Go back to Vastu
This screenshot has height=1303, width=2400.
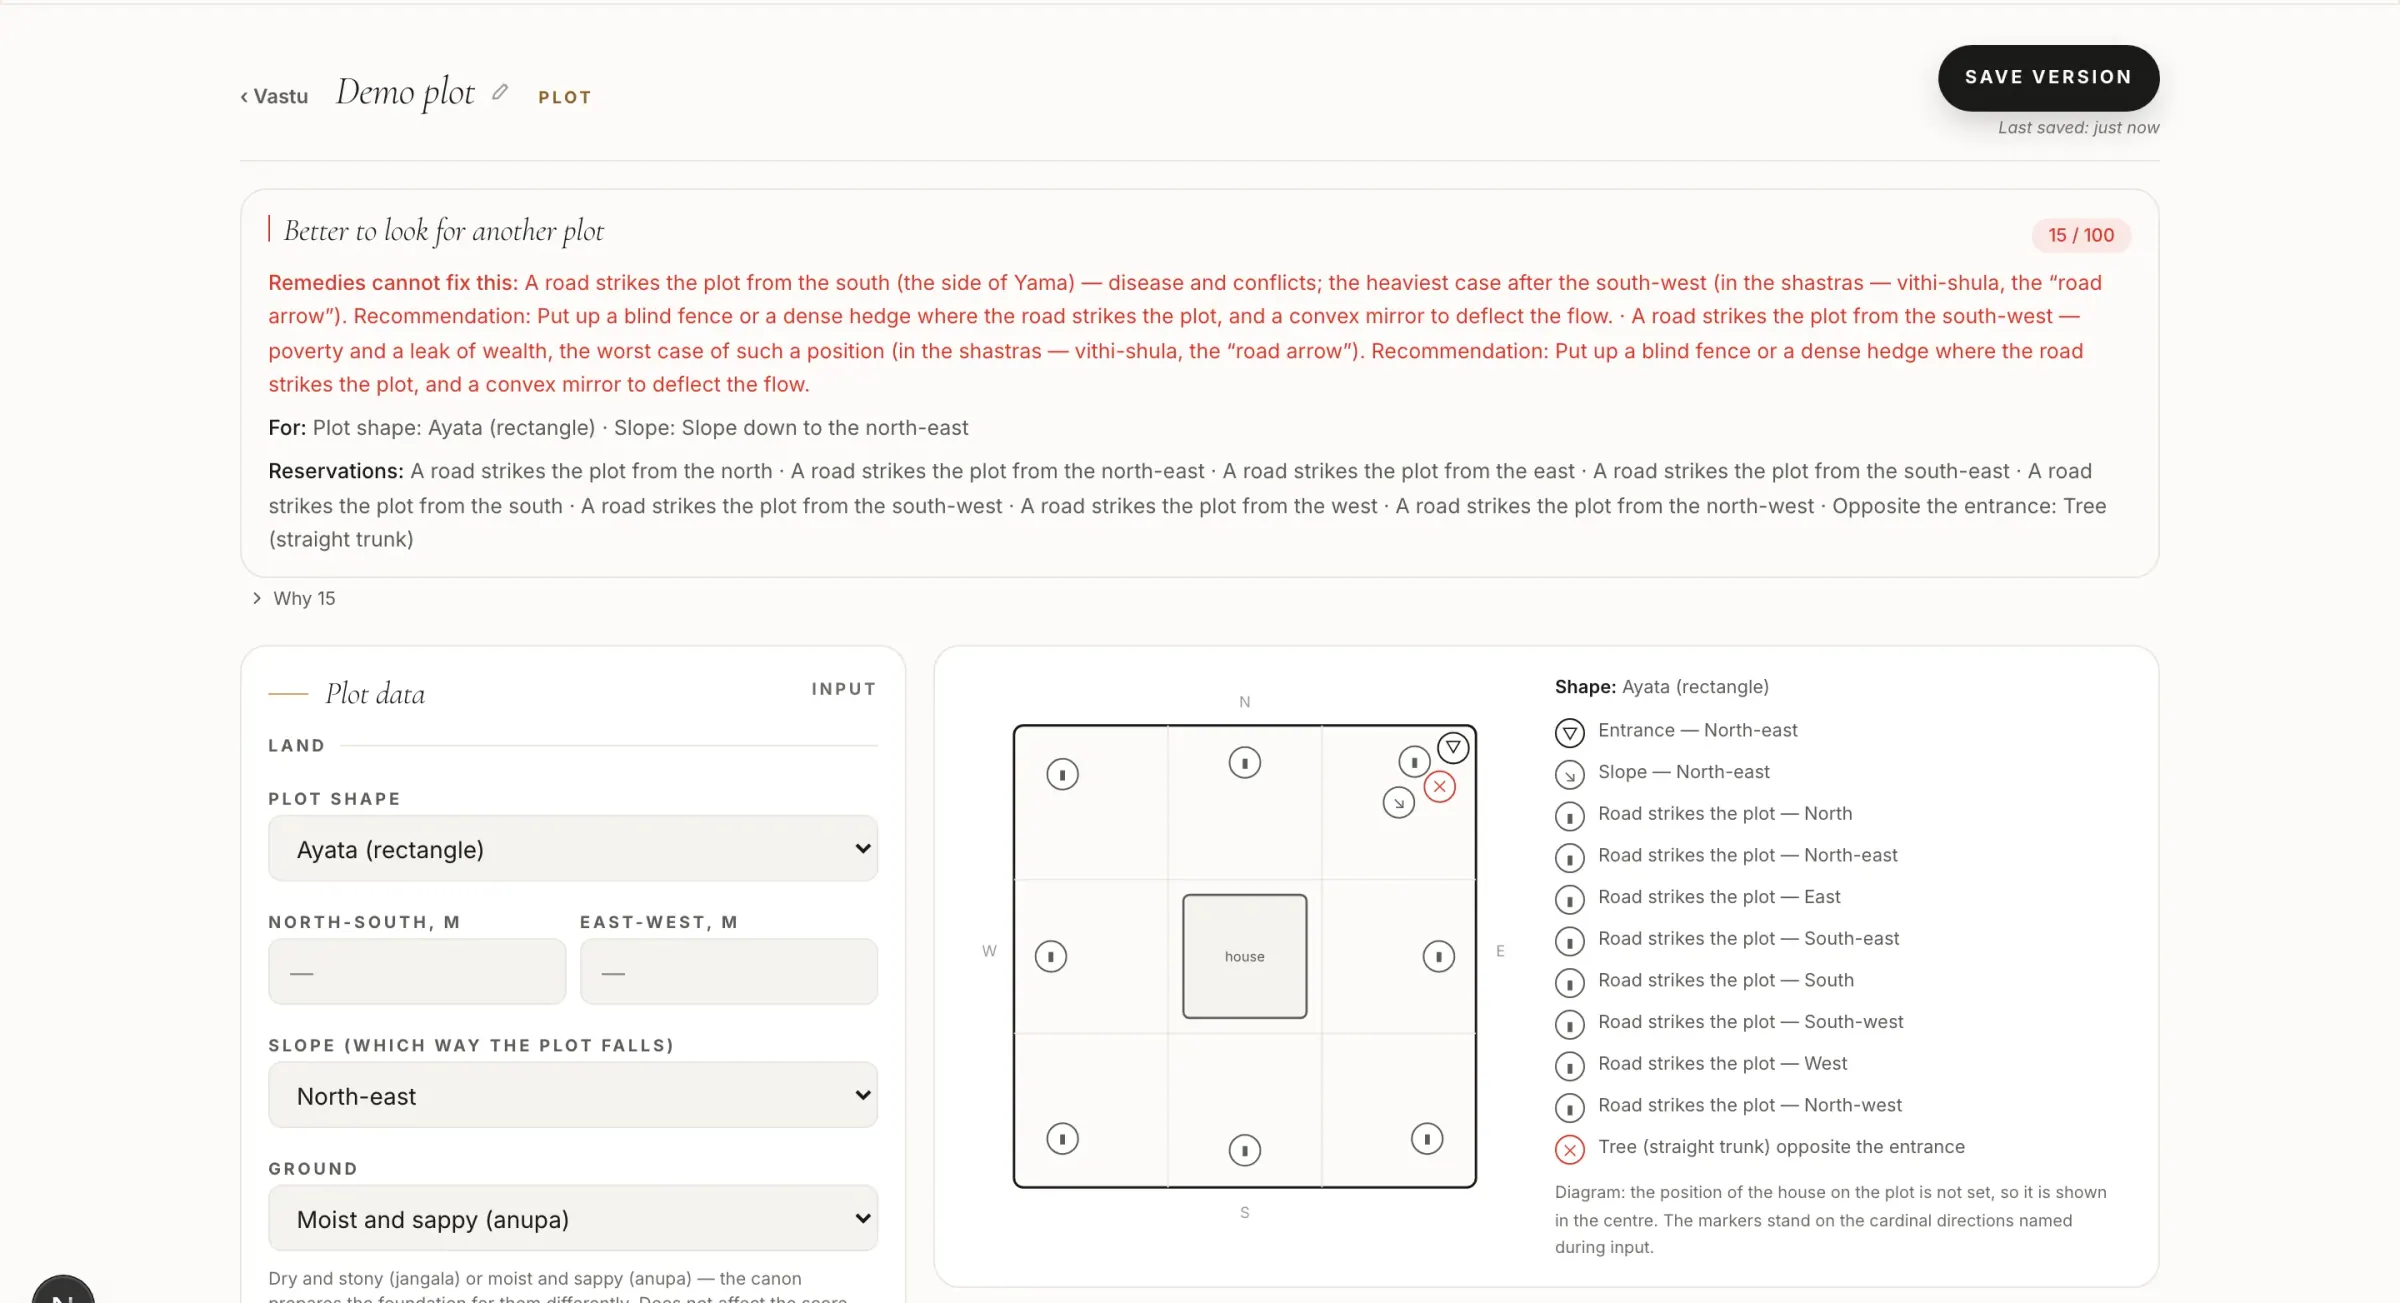[x=274, y=96]
